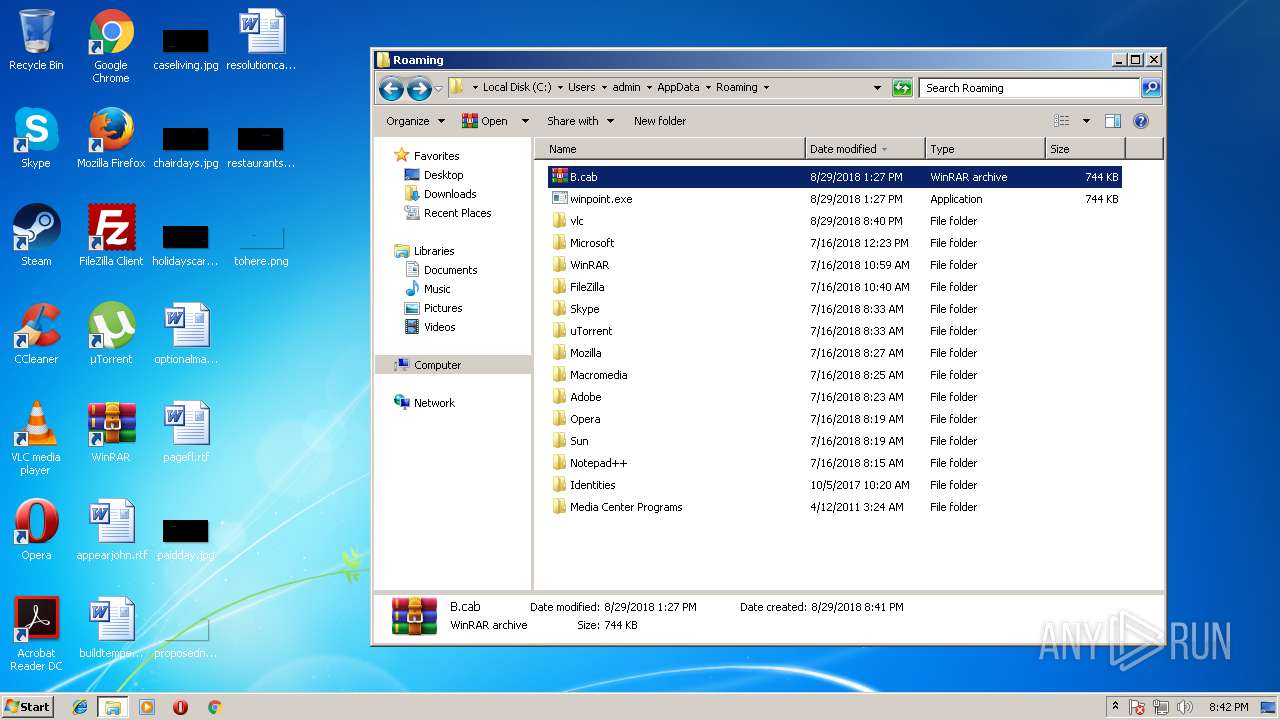Select the winpoint.exe application file
This screenshot has height=720, width=1280.
point(834,199)
